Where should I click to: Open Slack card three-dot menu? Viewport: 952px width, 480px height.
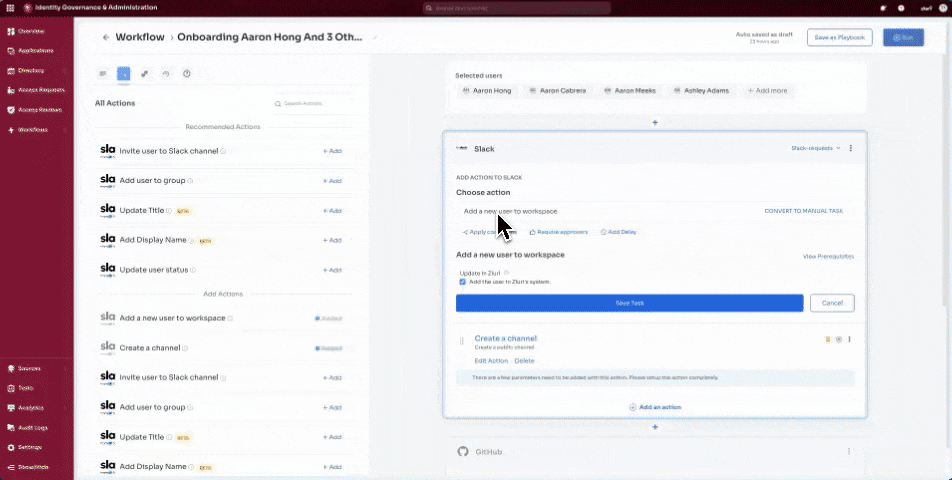(x=851, y=148)
